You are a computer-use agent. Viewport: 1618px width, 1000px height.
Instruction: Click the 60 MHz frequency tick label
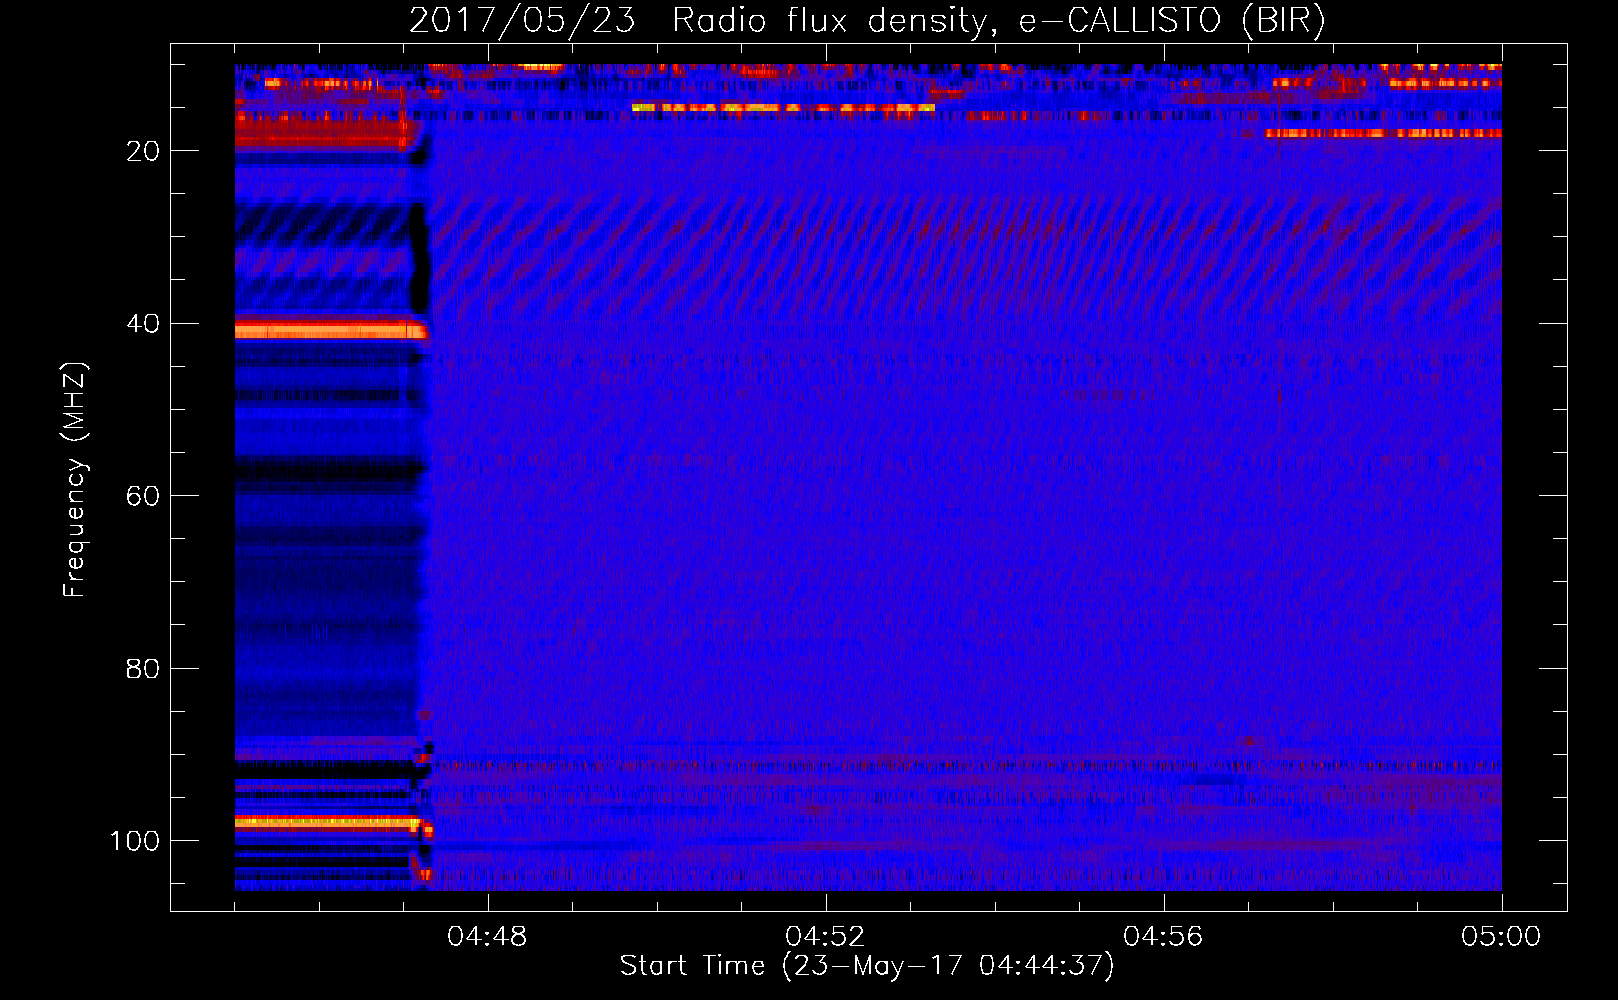tap(143, 497)
